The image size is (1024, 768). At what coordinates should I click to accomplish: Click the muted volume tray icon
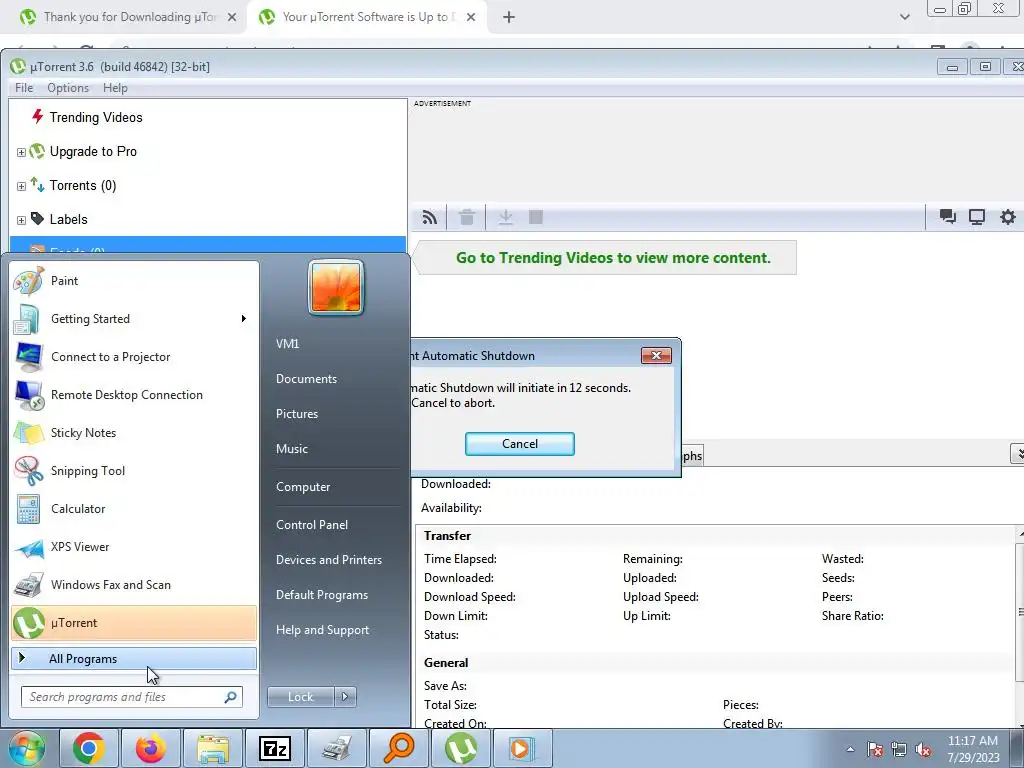923,749
